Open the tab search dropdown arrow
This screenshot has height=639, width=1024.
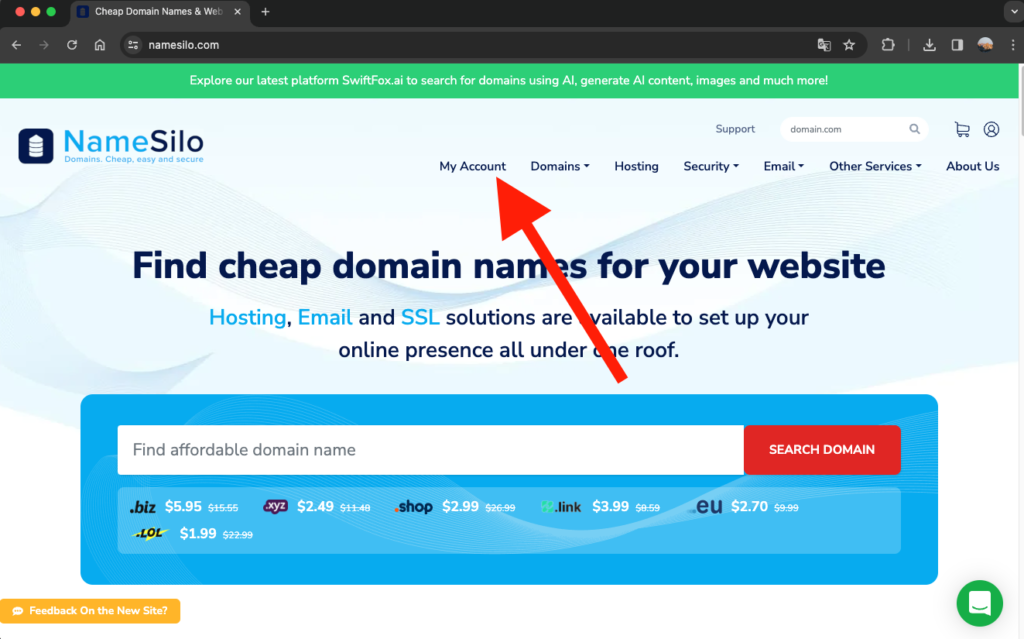1013,12
